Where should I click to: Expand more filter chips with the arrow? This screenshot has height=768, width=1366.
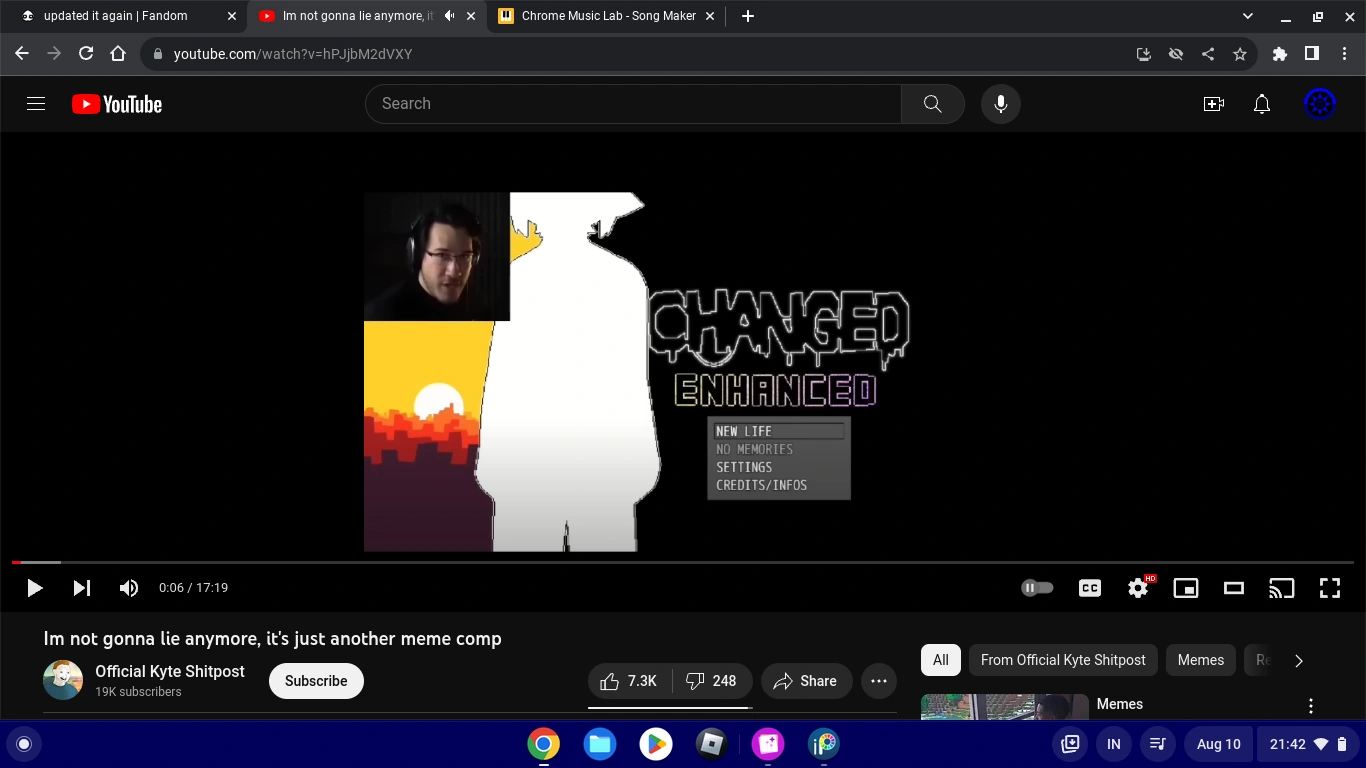(1299, 660)
